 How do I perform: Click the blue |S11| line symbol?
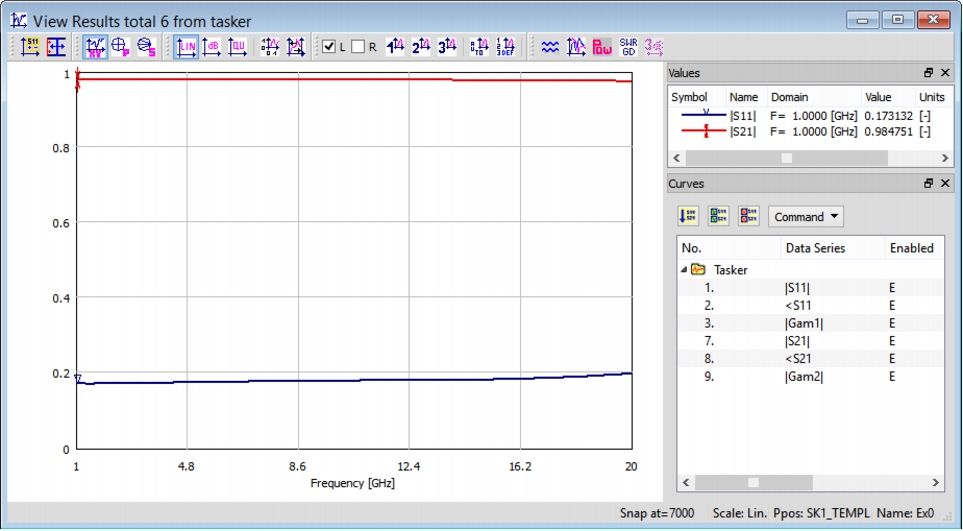pos(704,114)
